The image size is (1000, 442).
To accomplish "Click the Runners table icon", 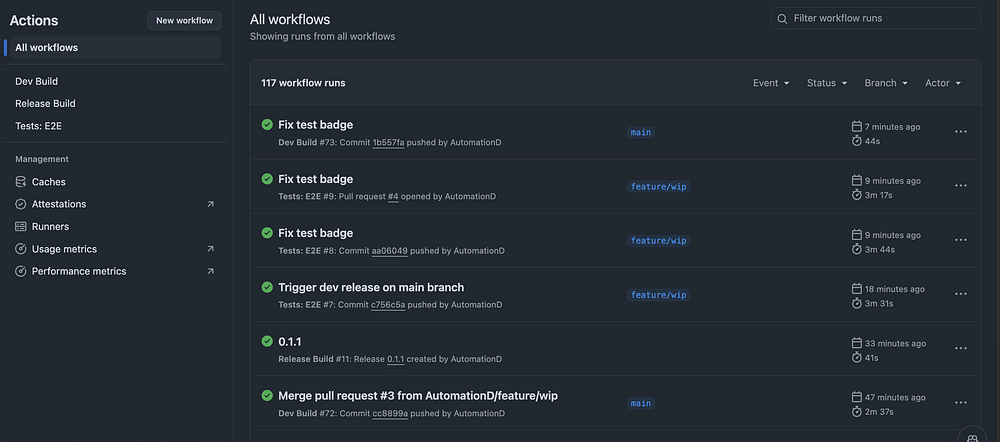I will point(21,227).
